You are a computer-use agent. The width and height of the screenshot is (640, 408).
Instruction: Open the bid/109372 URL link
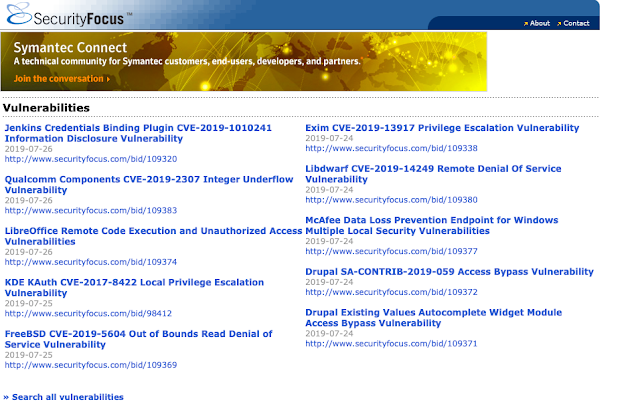click(x=391, y=292)
